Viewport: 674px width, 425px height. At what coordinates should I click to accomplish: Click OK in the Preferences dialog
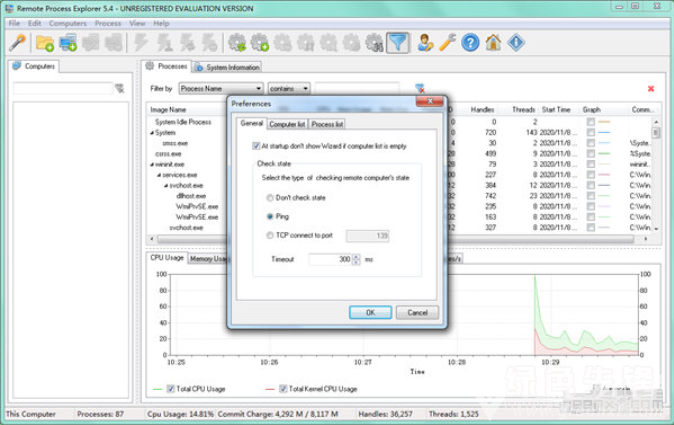[x=370, y=312]
